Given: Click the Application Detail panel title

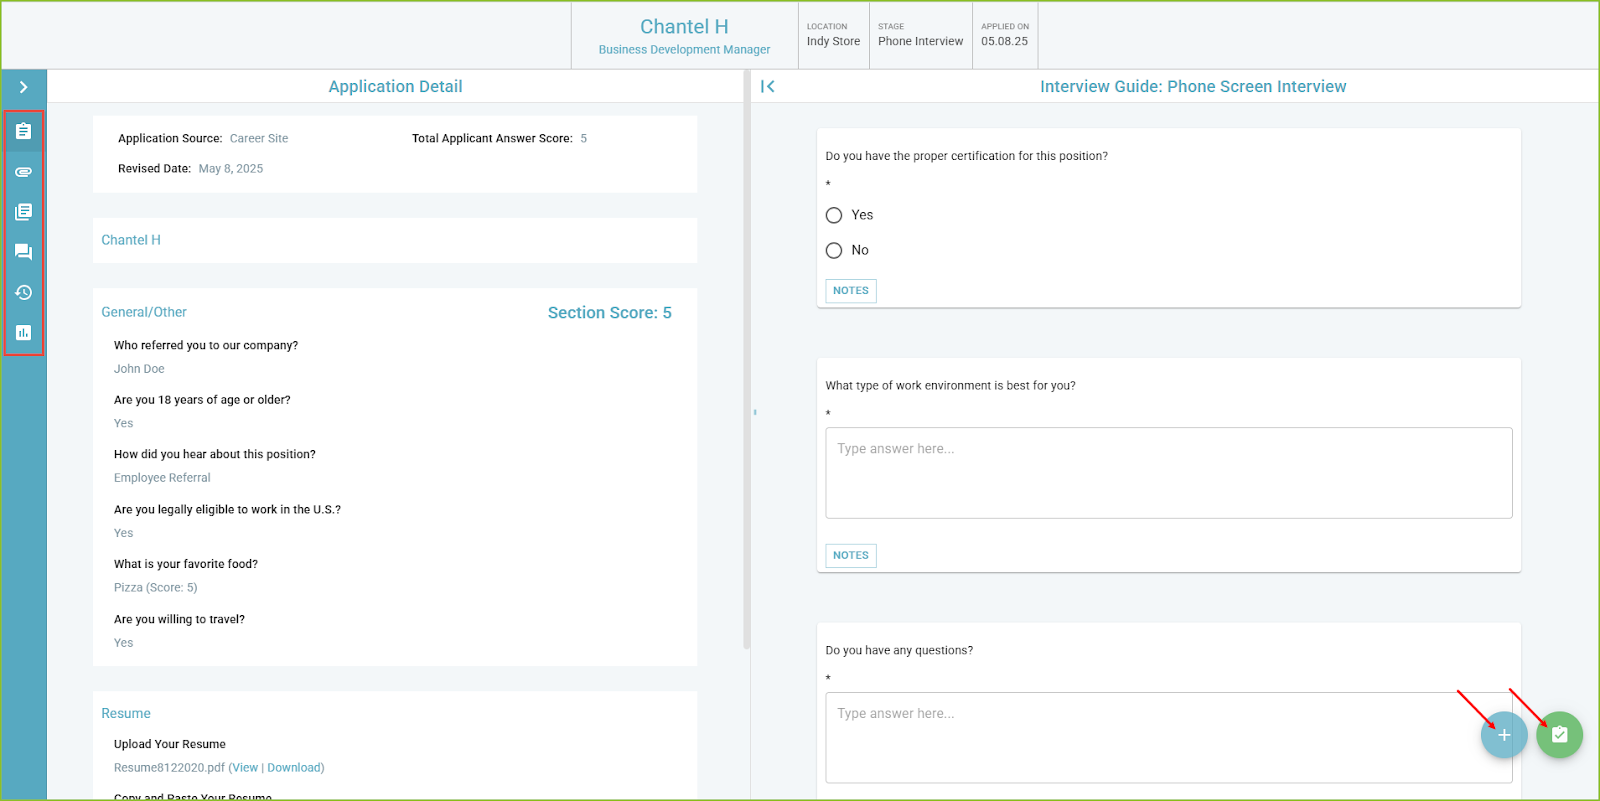Looking at the screenshot, I should [x=395, y=87].
